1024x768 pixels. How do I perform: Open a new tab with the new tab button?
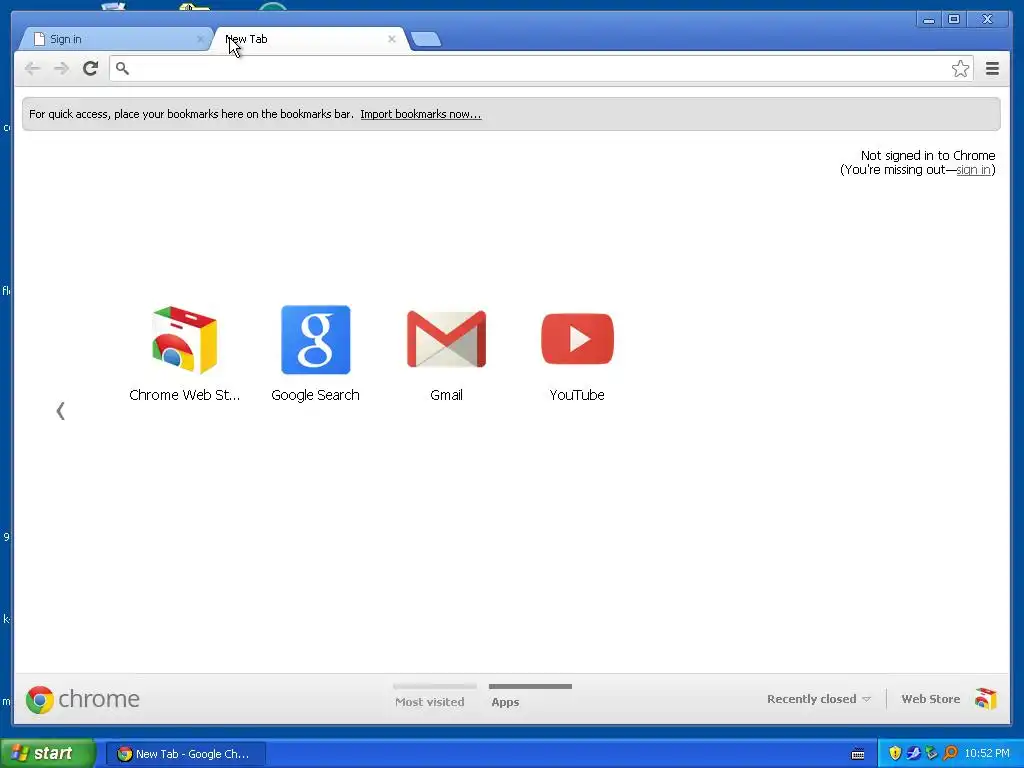click(x=426, y=40)
